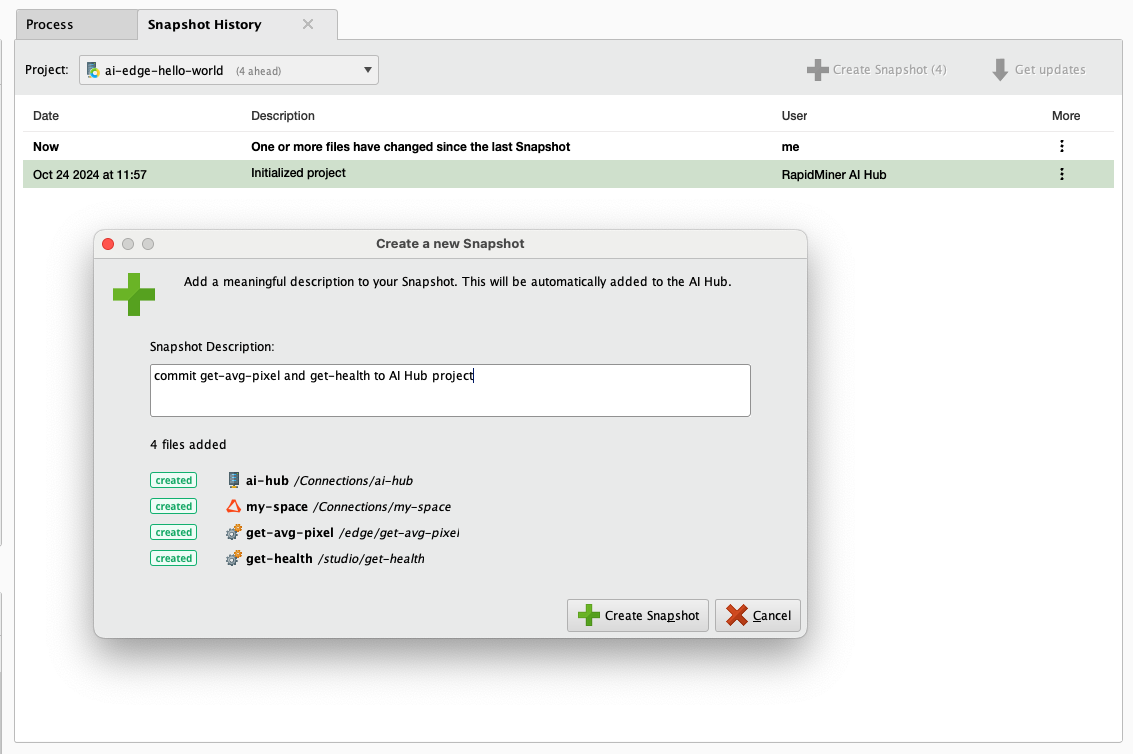The height and width of the screenshot is (754, 1133).
Task: Close the Snapshot History tab
Action: click(308, 24)
